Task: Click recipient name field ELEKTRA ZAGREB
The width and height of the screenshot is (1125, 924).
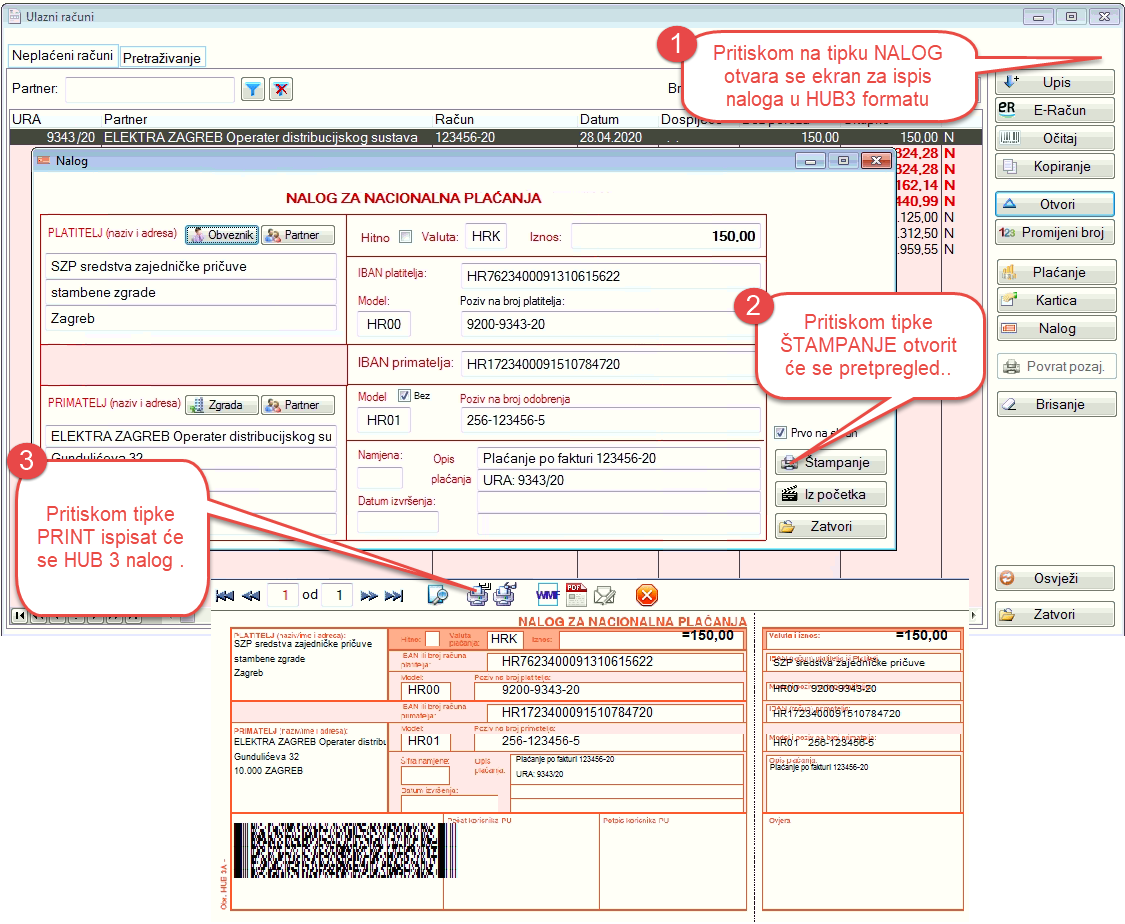Action: point(191,436)
